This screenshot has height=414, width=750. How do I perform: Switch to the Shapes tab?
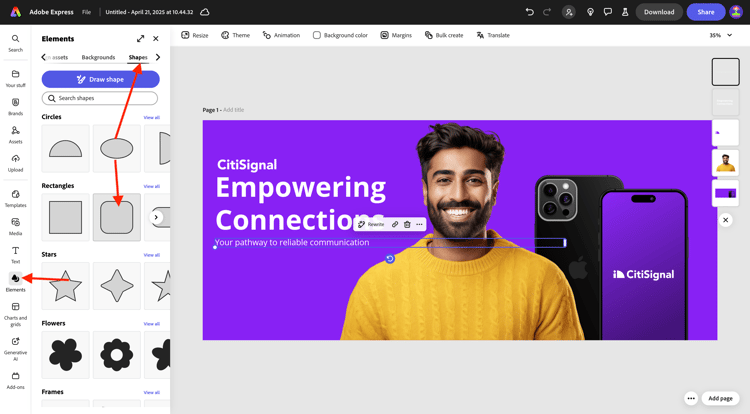click(x=138, y=57)
